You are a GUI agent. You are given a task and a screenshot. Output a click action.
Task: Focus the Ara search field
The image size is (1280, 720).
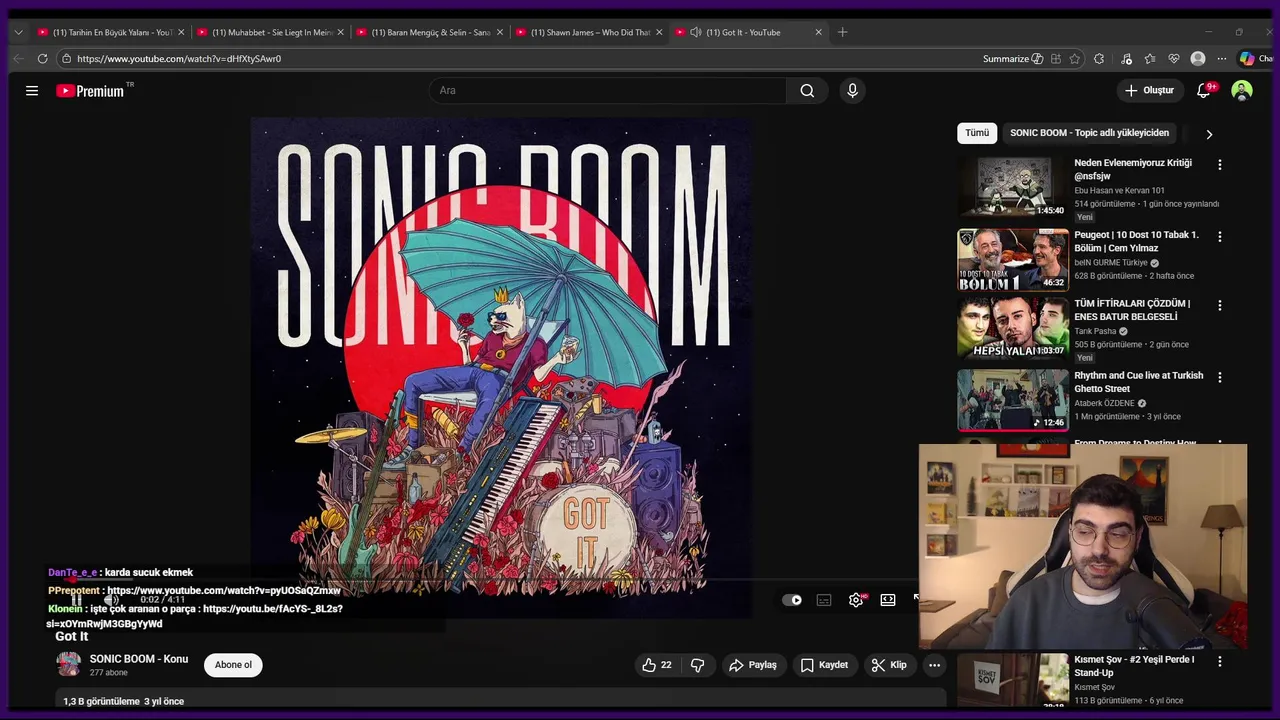[608, 91]
